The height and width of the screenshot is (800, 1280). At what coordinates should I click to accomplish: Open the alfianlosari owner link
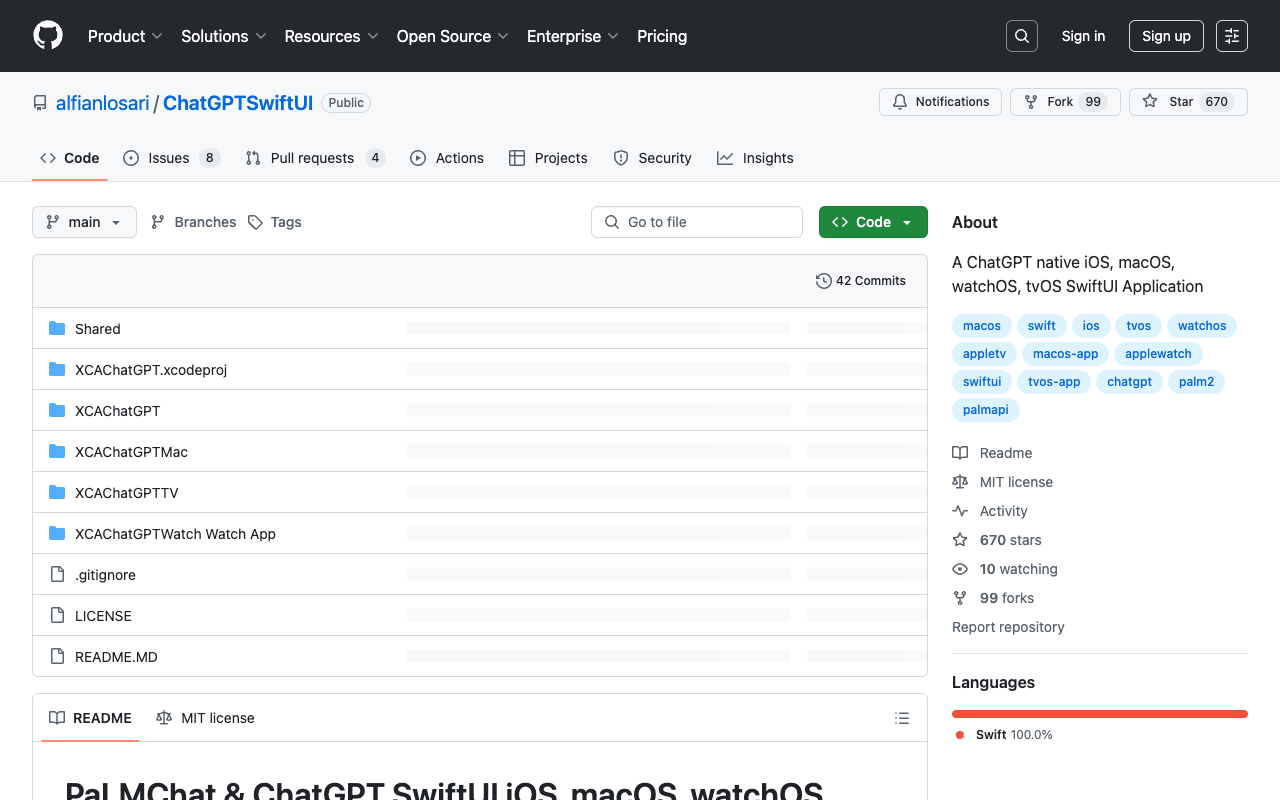pyautogui.click(x=102, y=103)
